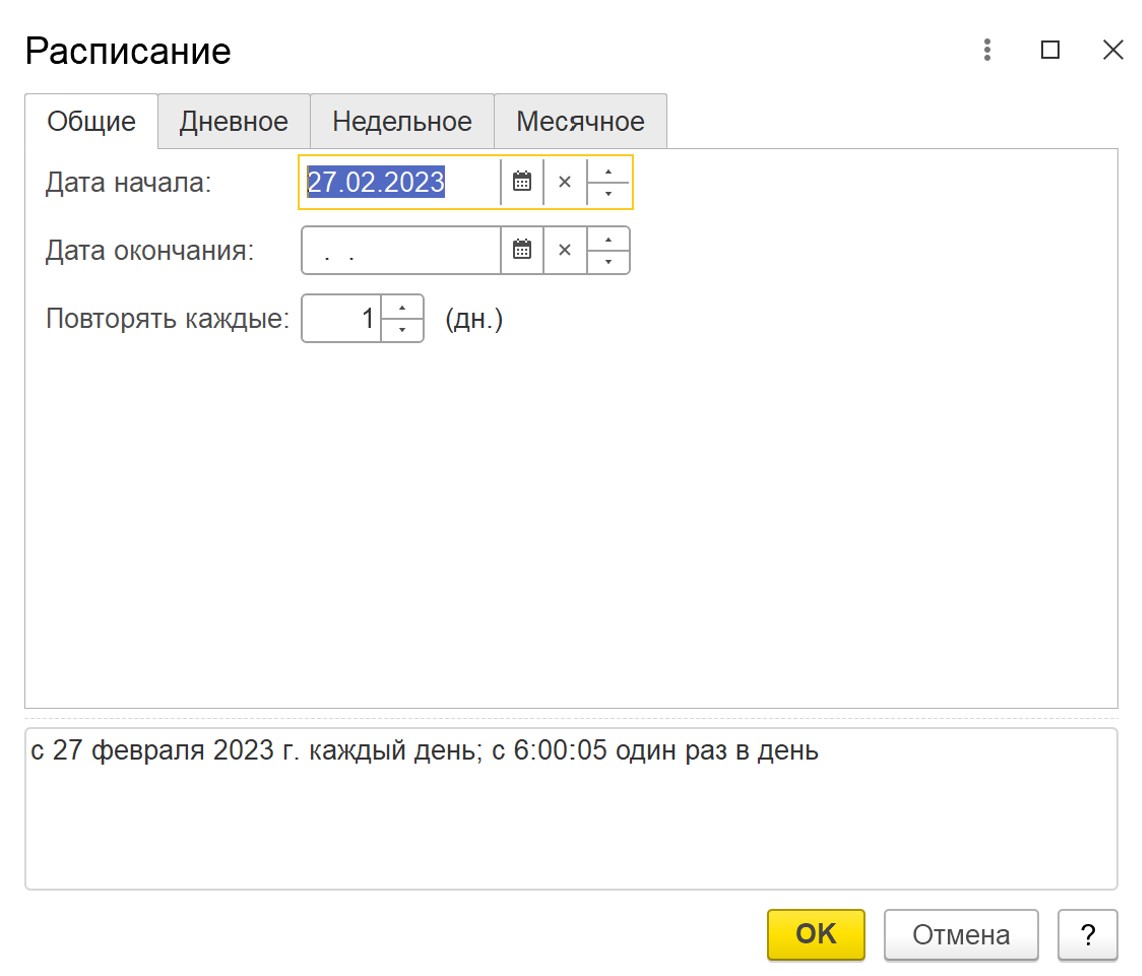This screenshot has height=976, width=1142.
Task: Clear the Дата начала date with × icon
Action: tap(565, 182)
